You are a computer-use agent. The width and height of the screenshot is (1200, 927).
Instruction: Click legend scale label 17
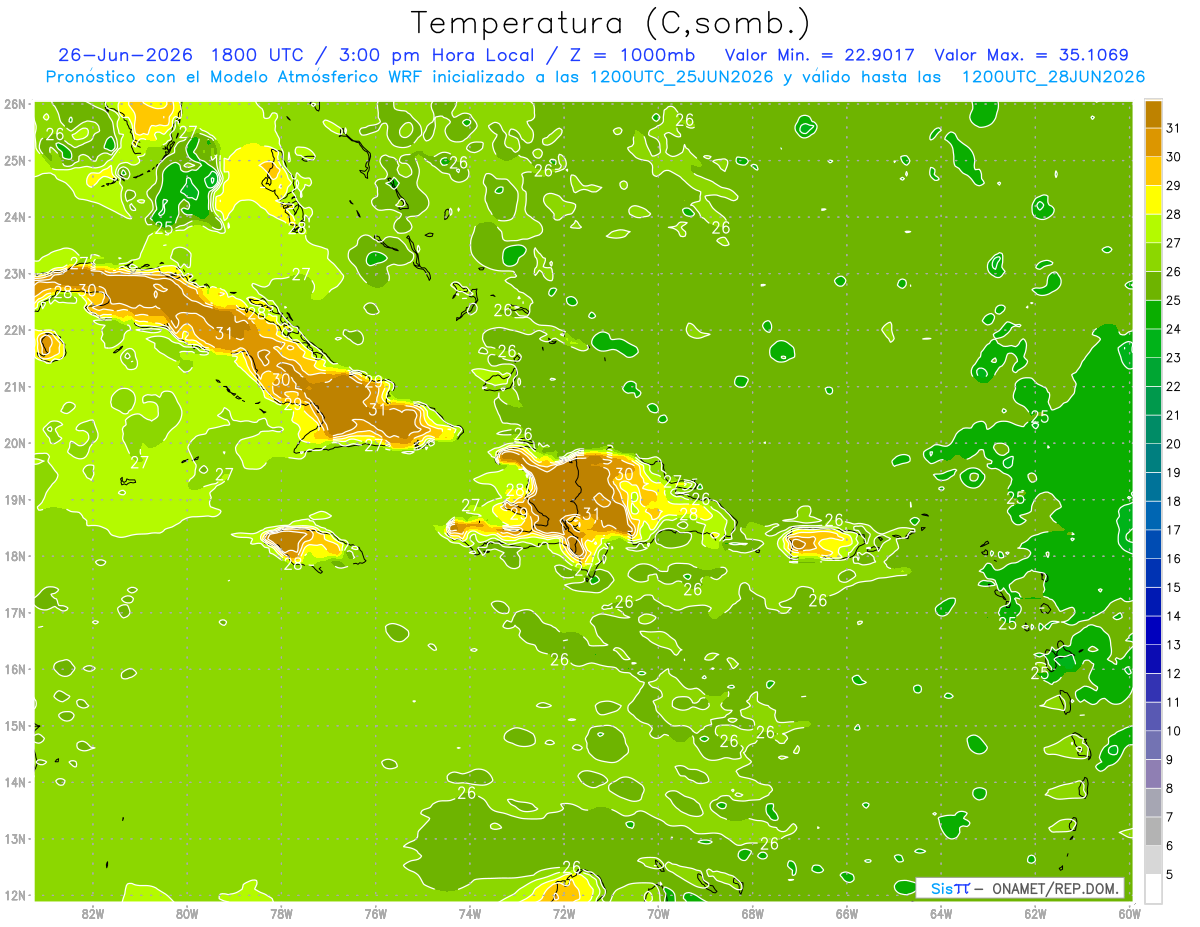pyautogui.click(x=1173, y=530)
